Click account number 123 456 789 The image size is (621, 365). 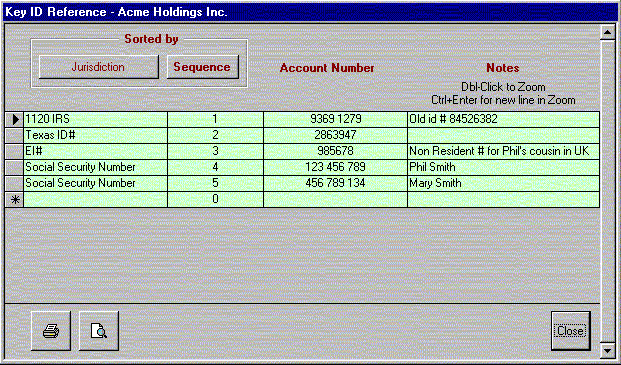coord(335,167)
